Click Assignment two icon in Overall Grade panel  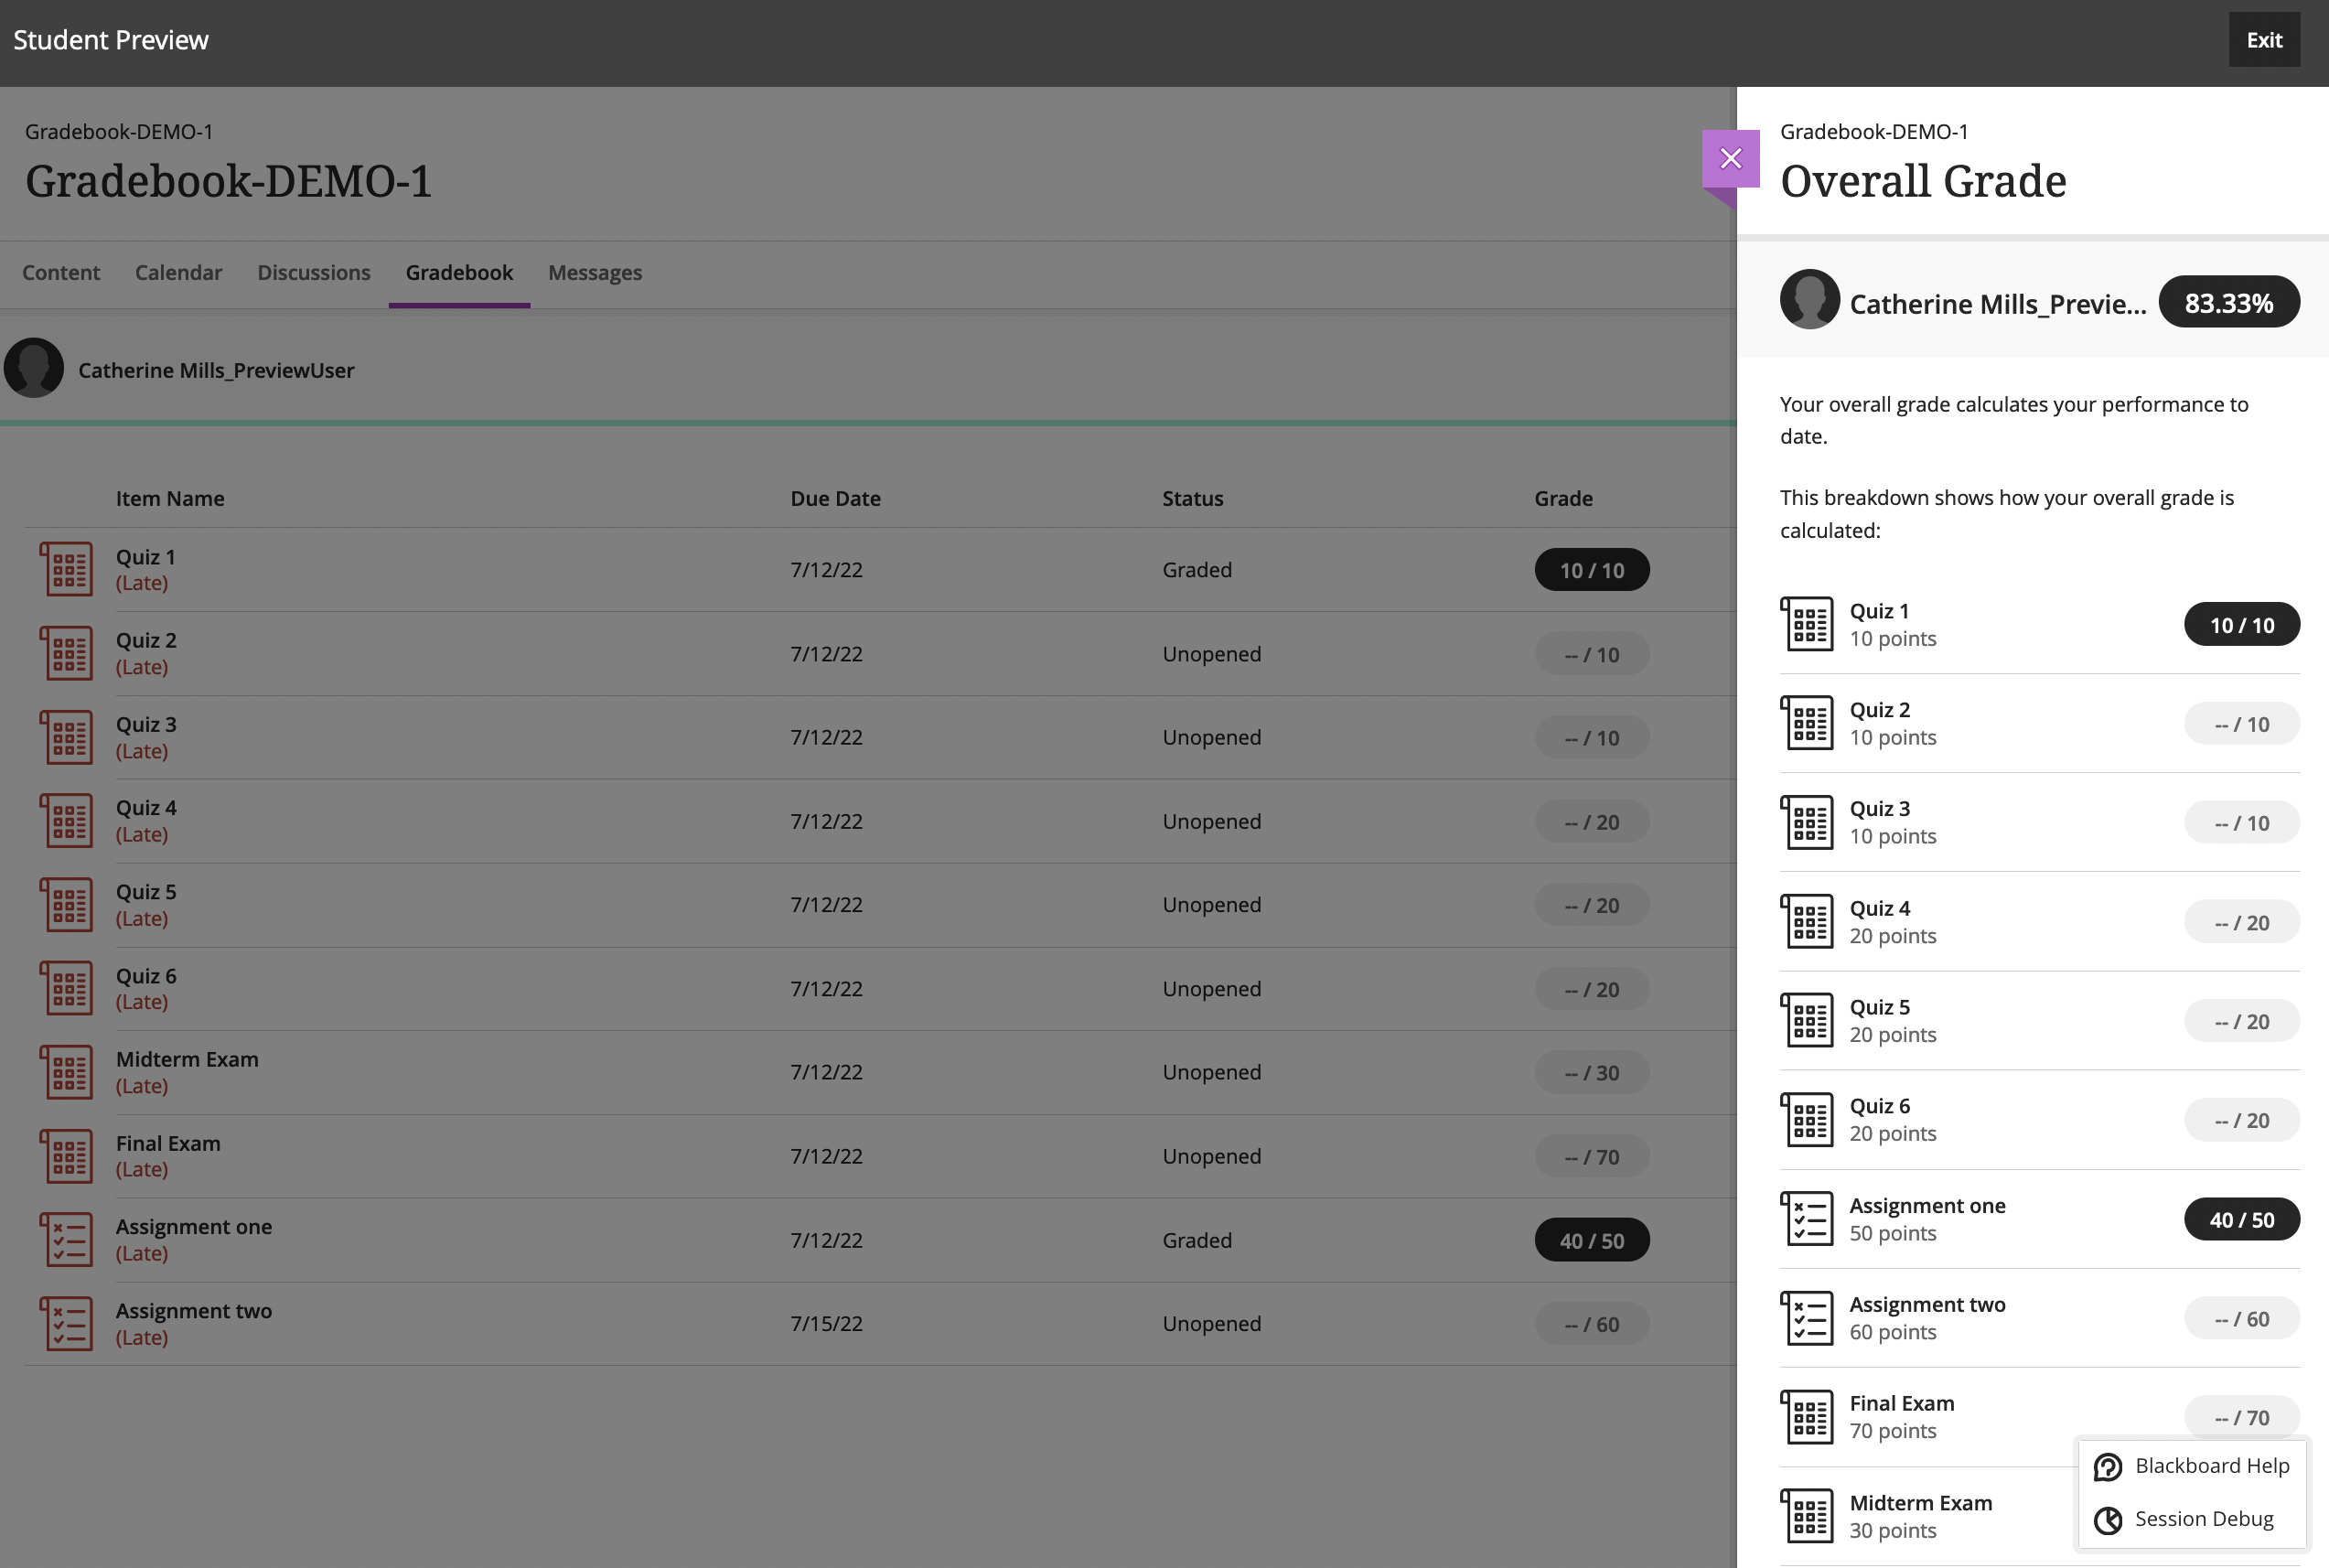[x=1806, y=1318]
